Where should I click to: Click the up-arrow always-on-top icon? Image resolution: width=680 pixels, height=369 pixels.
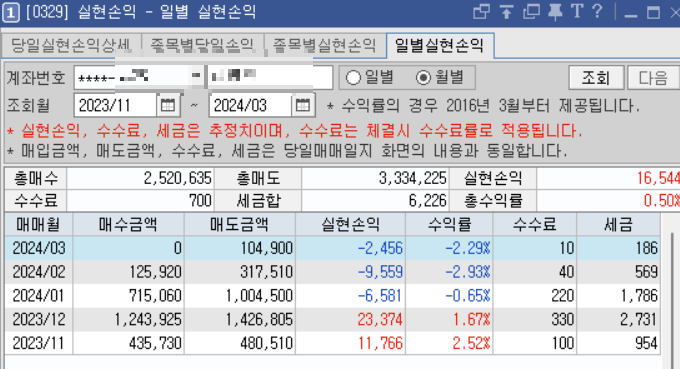pyautogui.click(x=506, y=12)
